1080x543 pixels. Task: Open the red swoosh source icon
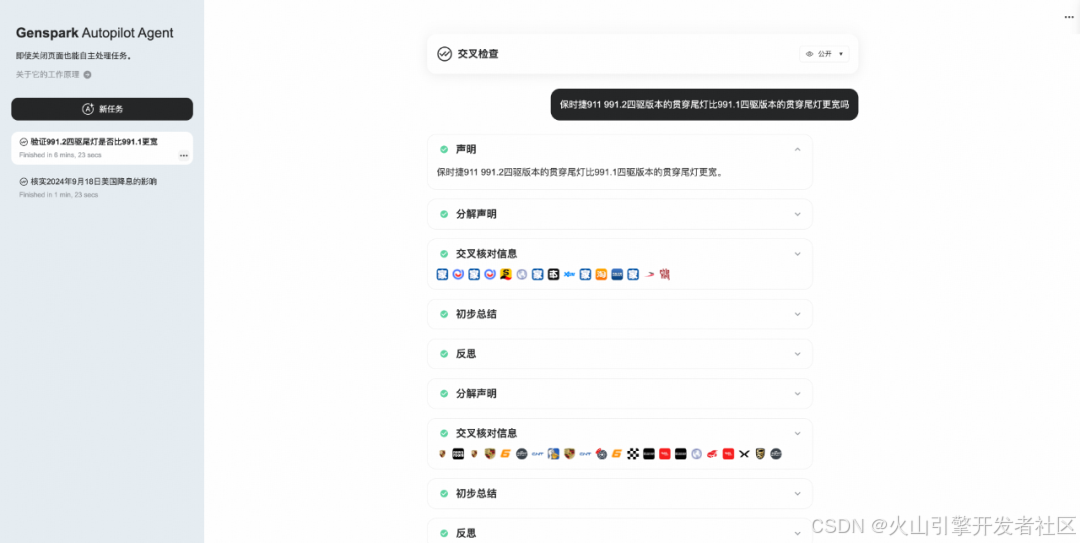tap(649, 274)
